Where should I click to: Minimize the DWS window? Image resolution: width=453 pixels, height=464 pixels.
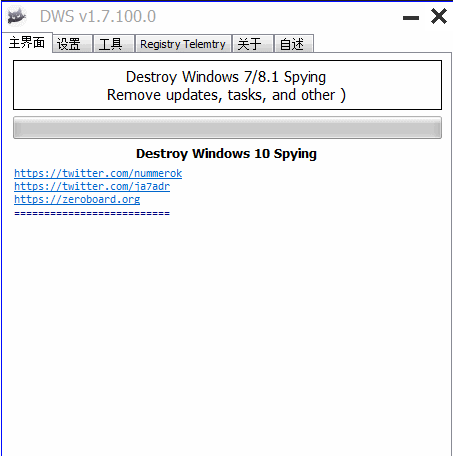(x=411, y=18)
